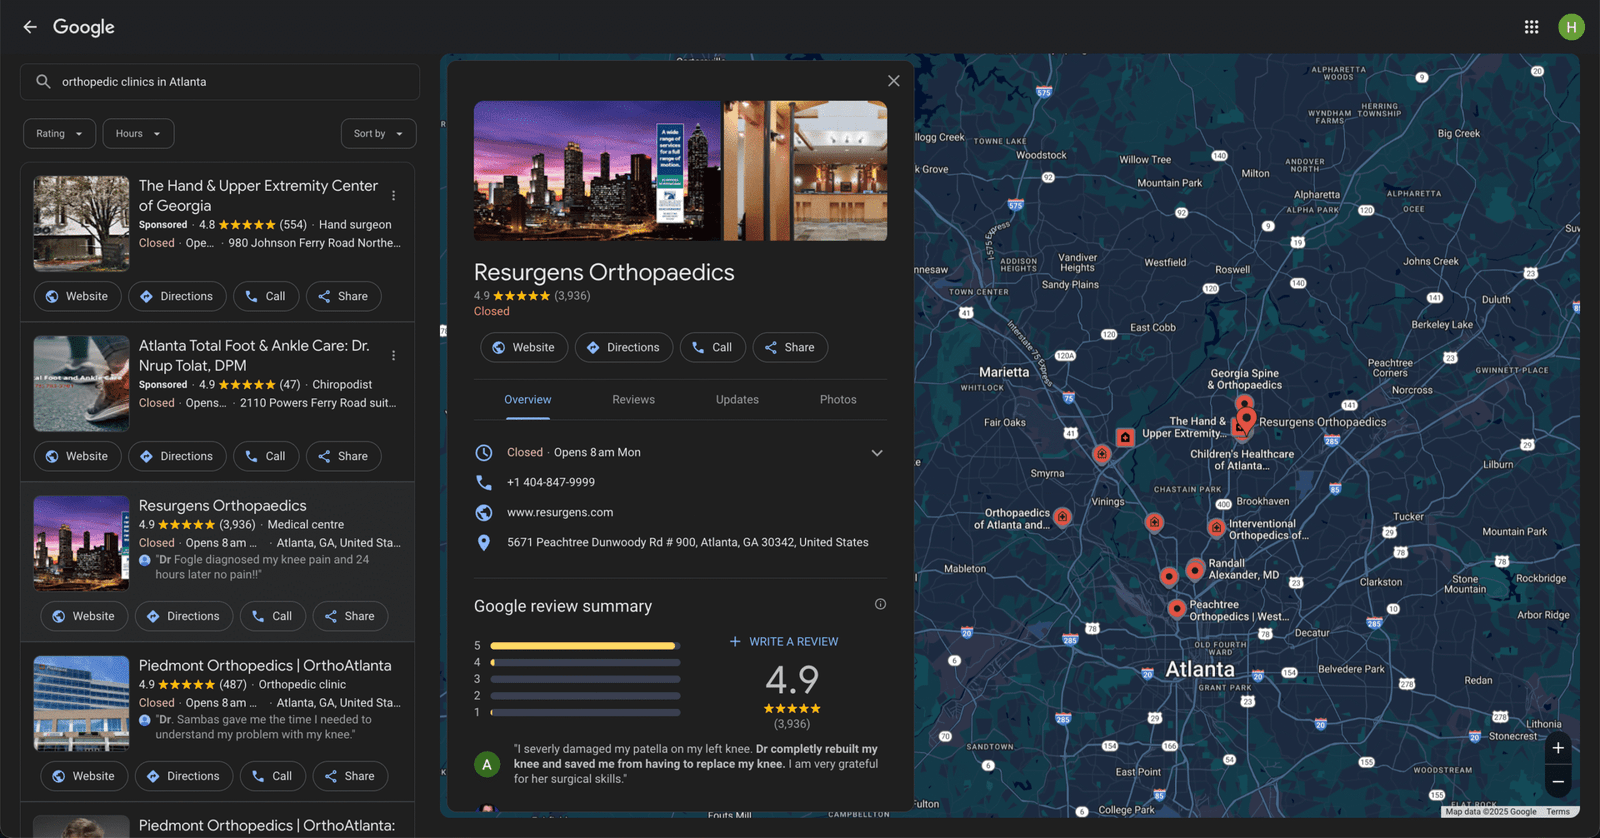This screenshot has width=1600, height=838.
Task: Click the Directions button in the detail panel
Action: pos(624,347)
